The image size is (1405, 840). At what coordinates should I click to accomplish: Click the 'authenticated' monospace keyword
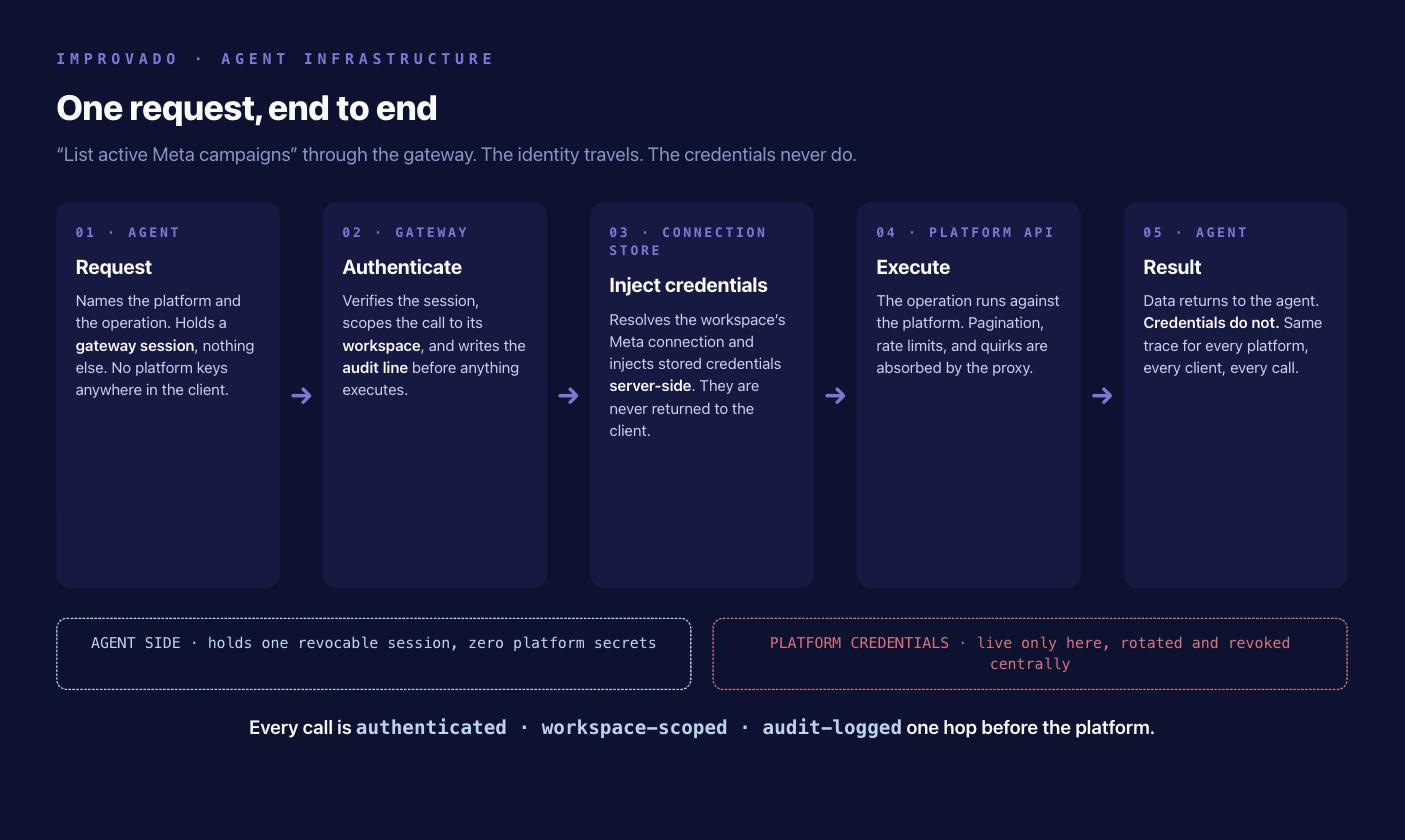pos(431,728)
